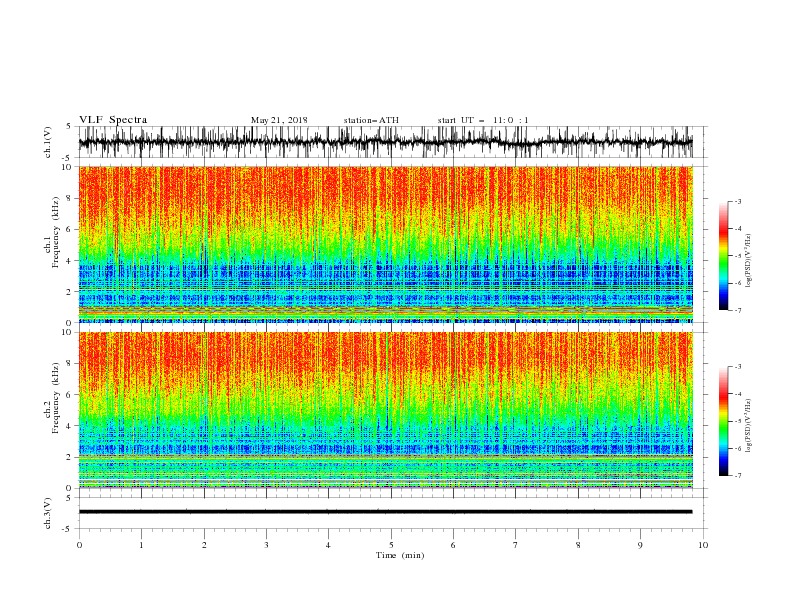The width and height of the screenshot is (792, 612).
Task: Click the lower ch.2 PSD color bar
Action: 724,421
